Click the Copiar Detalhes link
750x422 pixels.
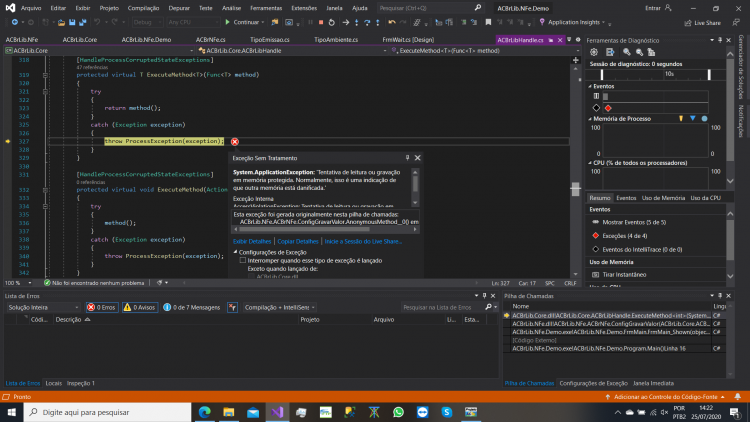[x=298, y=241]
